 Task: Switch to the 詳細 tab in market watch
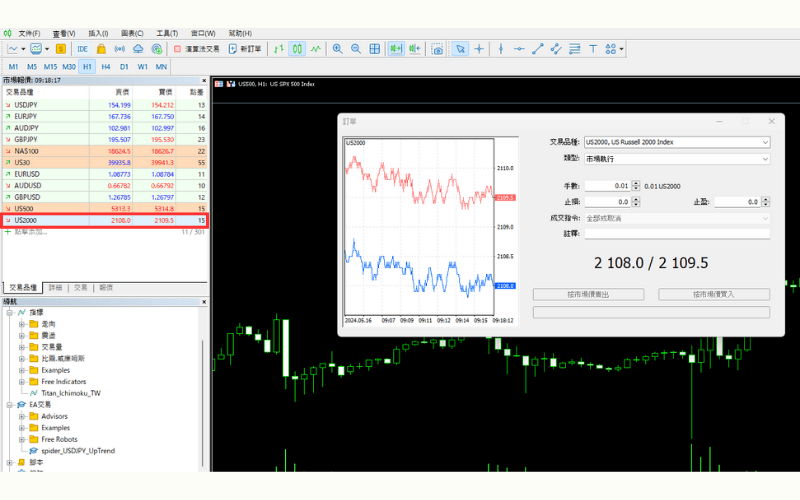56,287
